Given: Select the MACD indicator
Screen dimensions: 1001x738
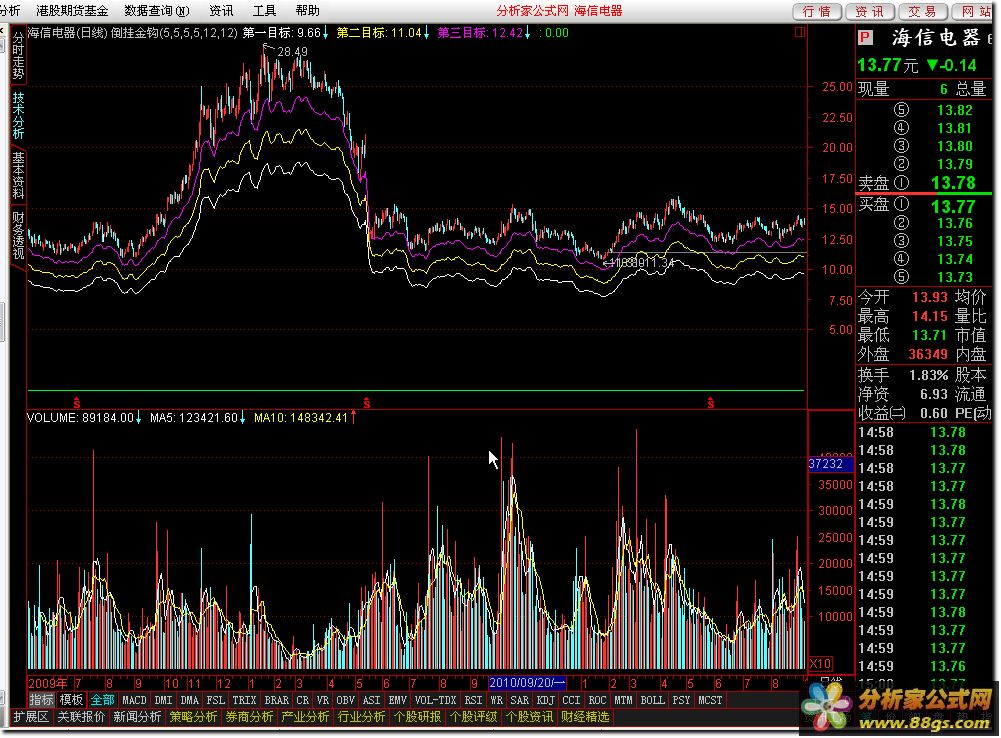Looking at the screenshot, I should tap(134, 700).
